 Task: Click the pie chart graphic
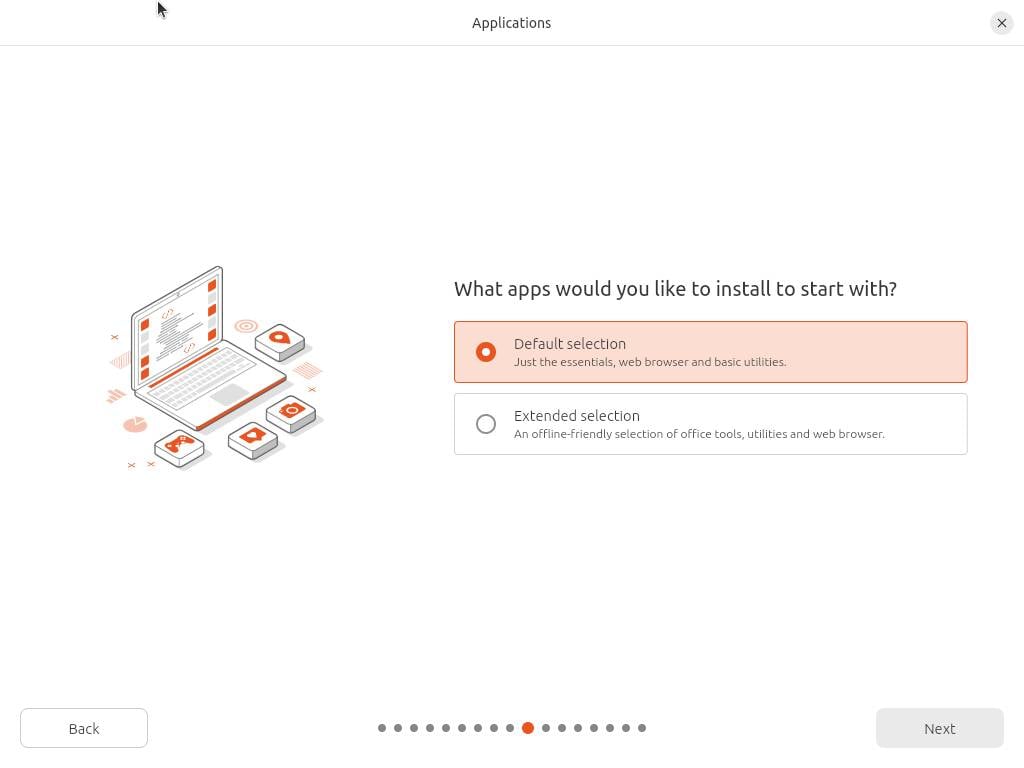point(135,425)
